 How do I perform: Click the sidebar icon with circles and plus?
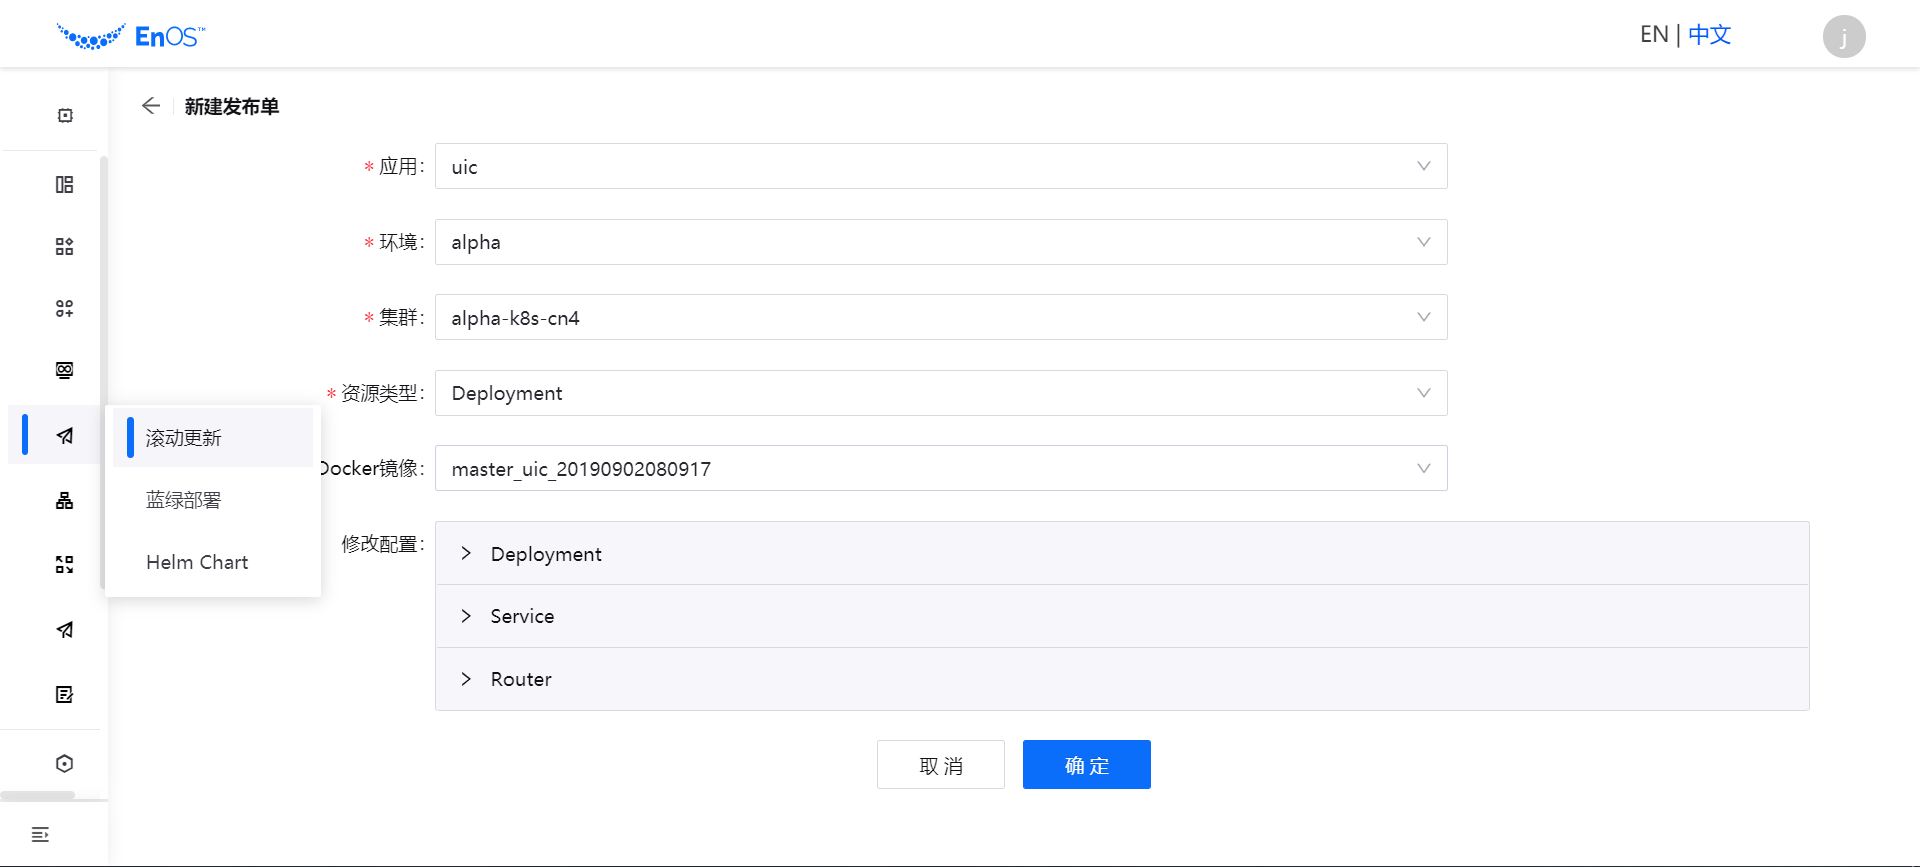tap(65, 308)
